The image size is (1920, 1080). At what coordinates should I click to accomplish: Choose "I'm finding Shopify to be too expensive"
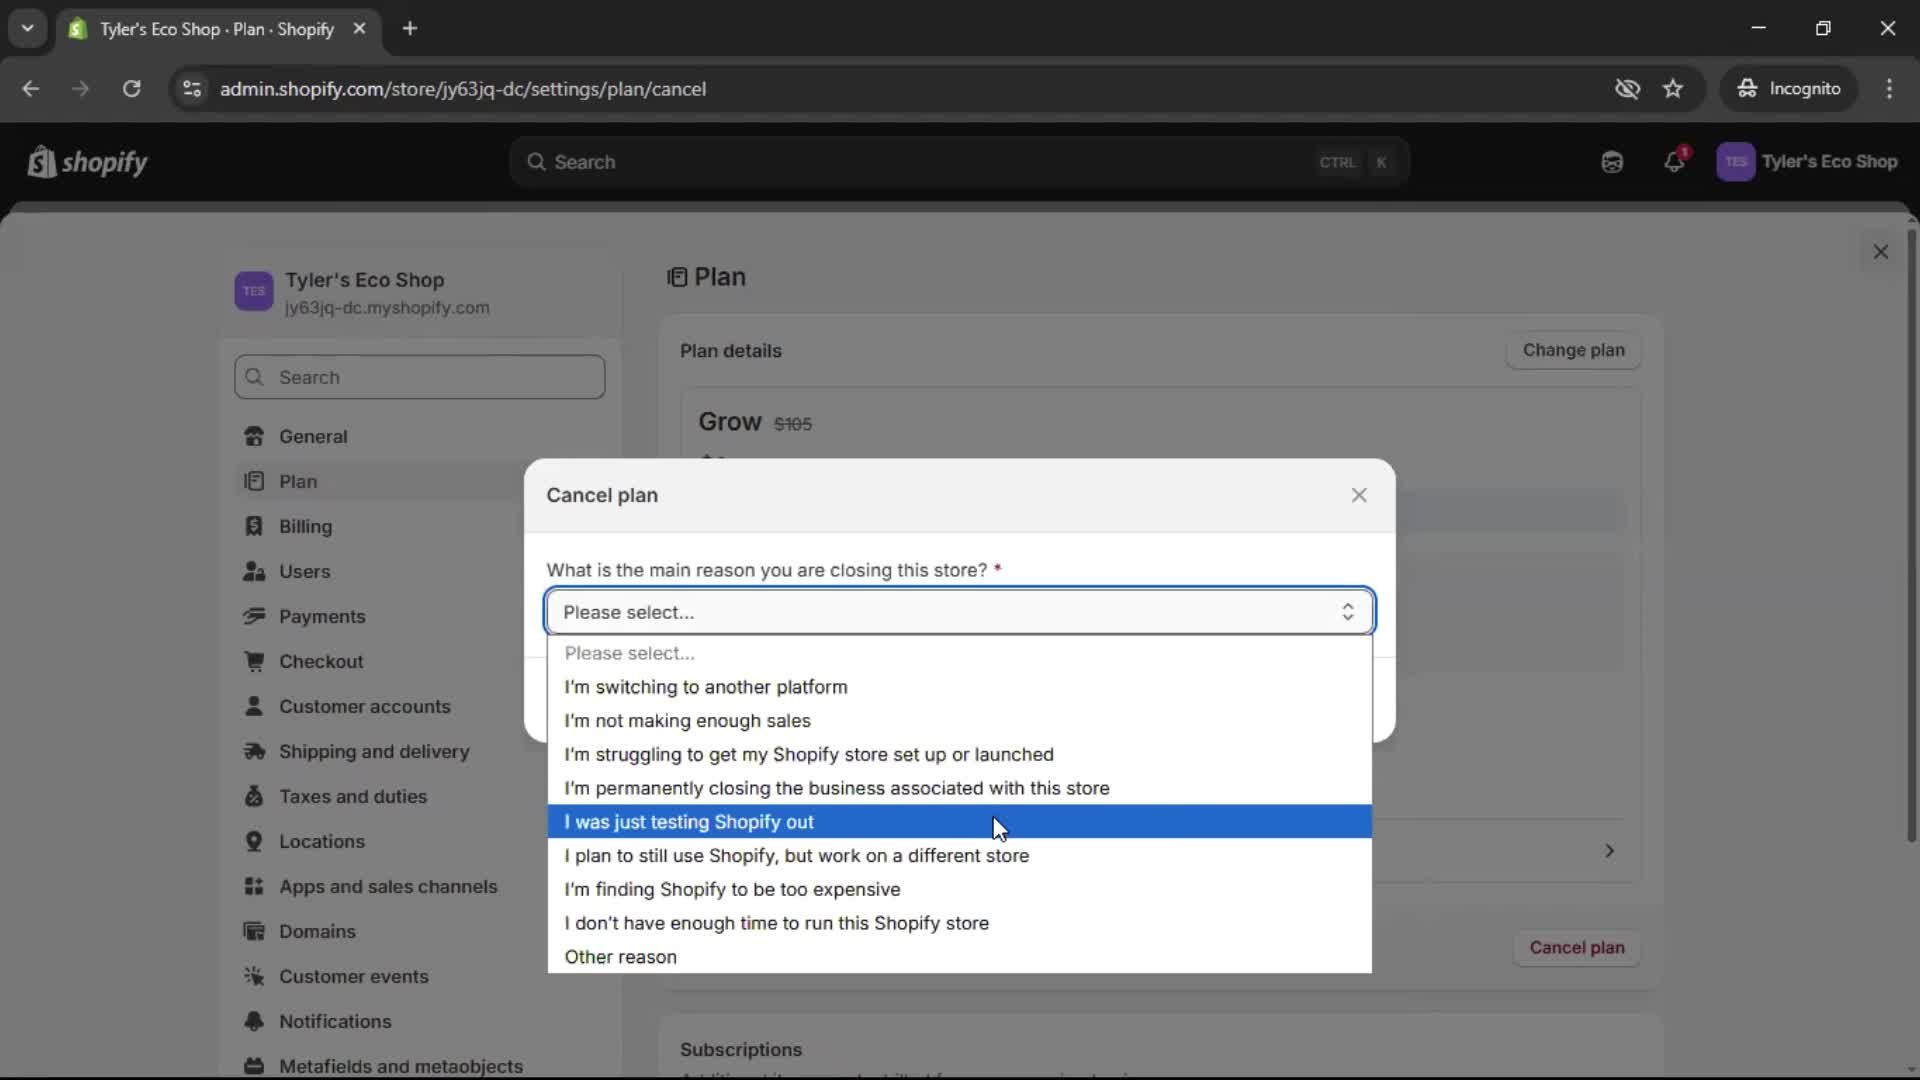[732, 890]
